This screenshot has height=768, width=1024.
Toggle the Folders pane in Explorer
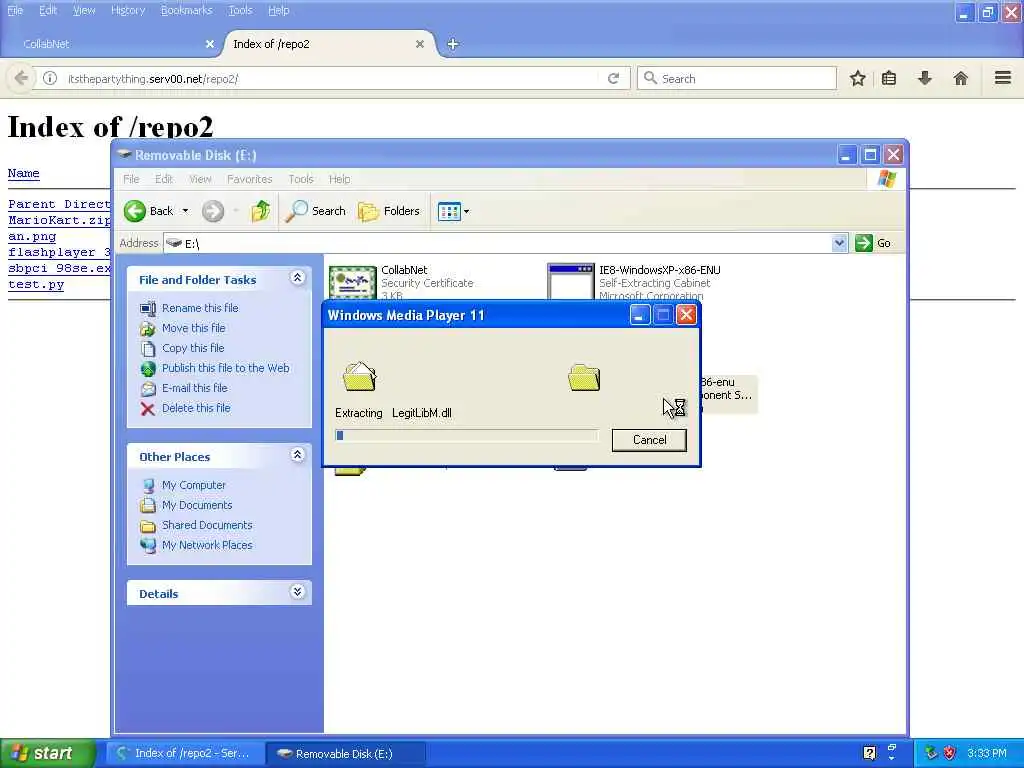click(389, 211)
